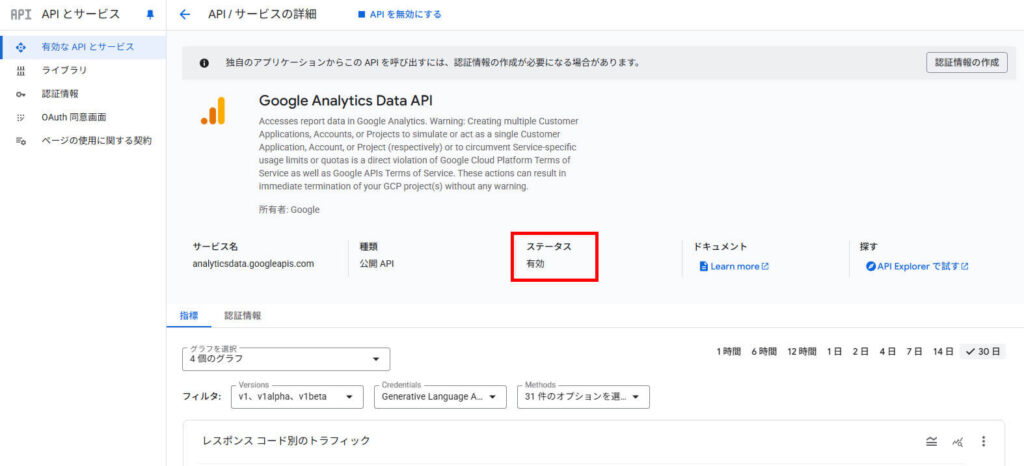
Task: Select the 6 時間 time range
Action: click(763, 352)
